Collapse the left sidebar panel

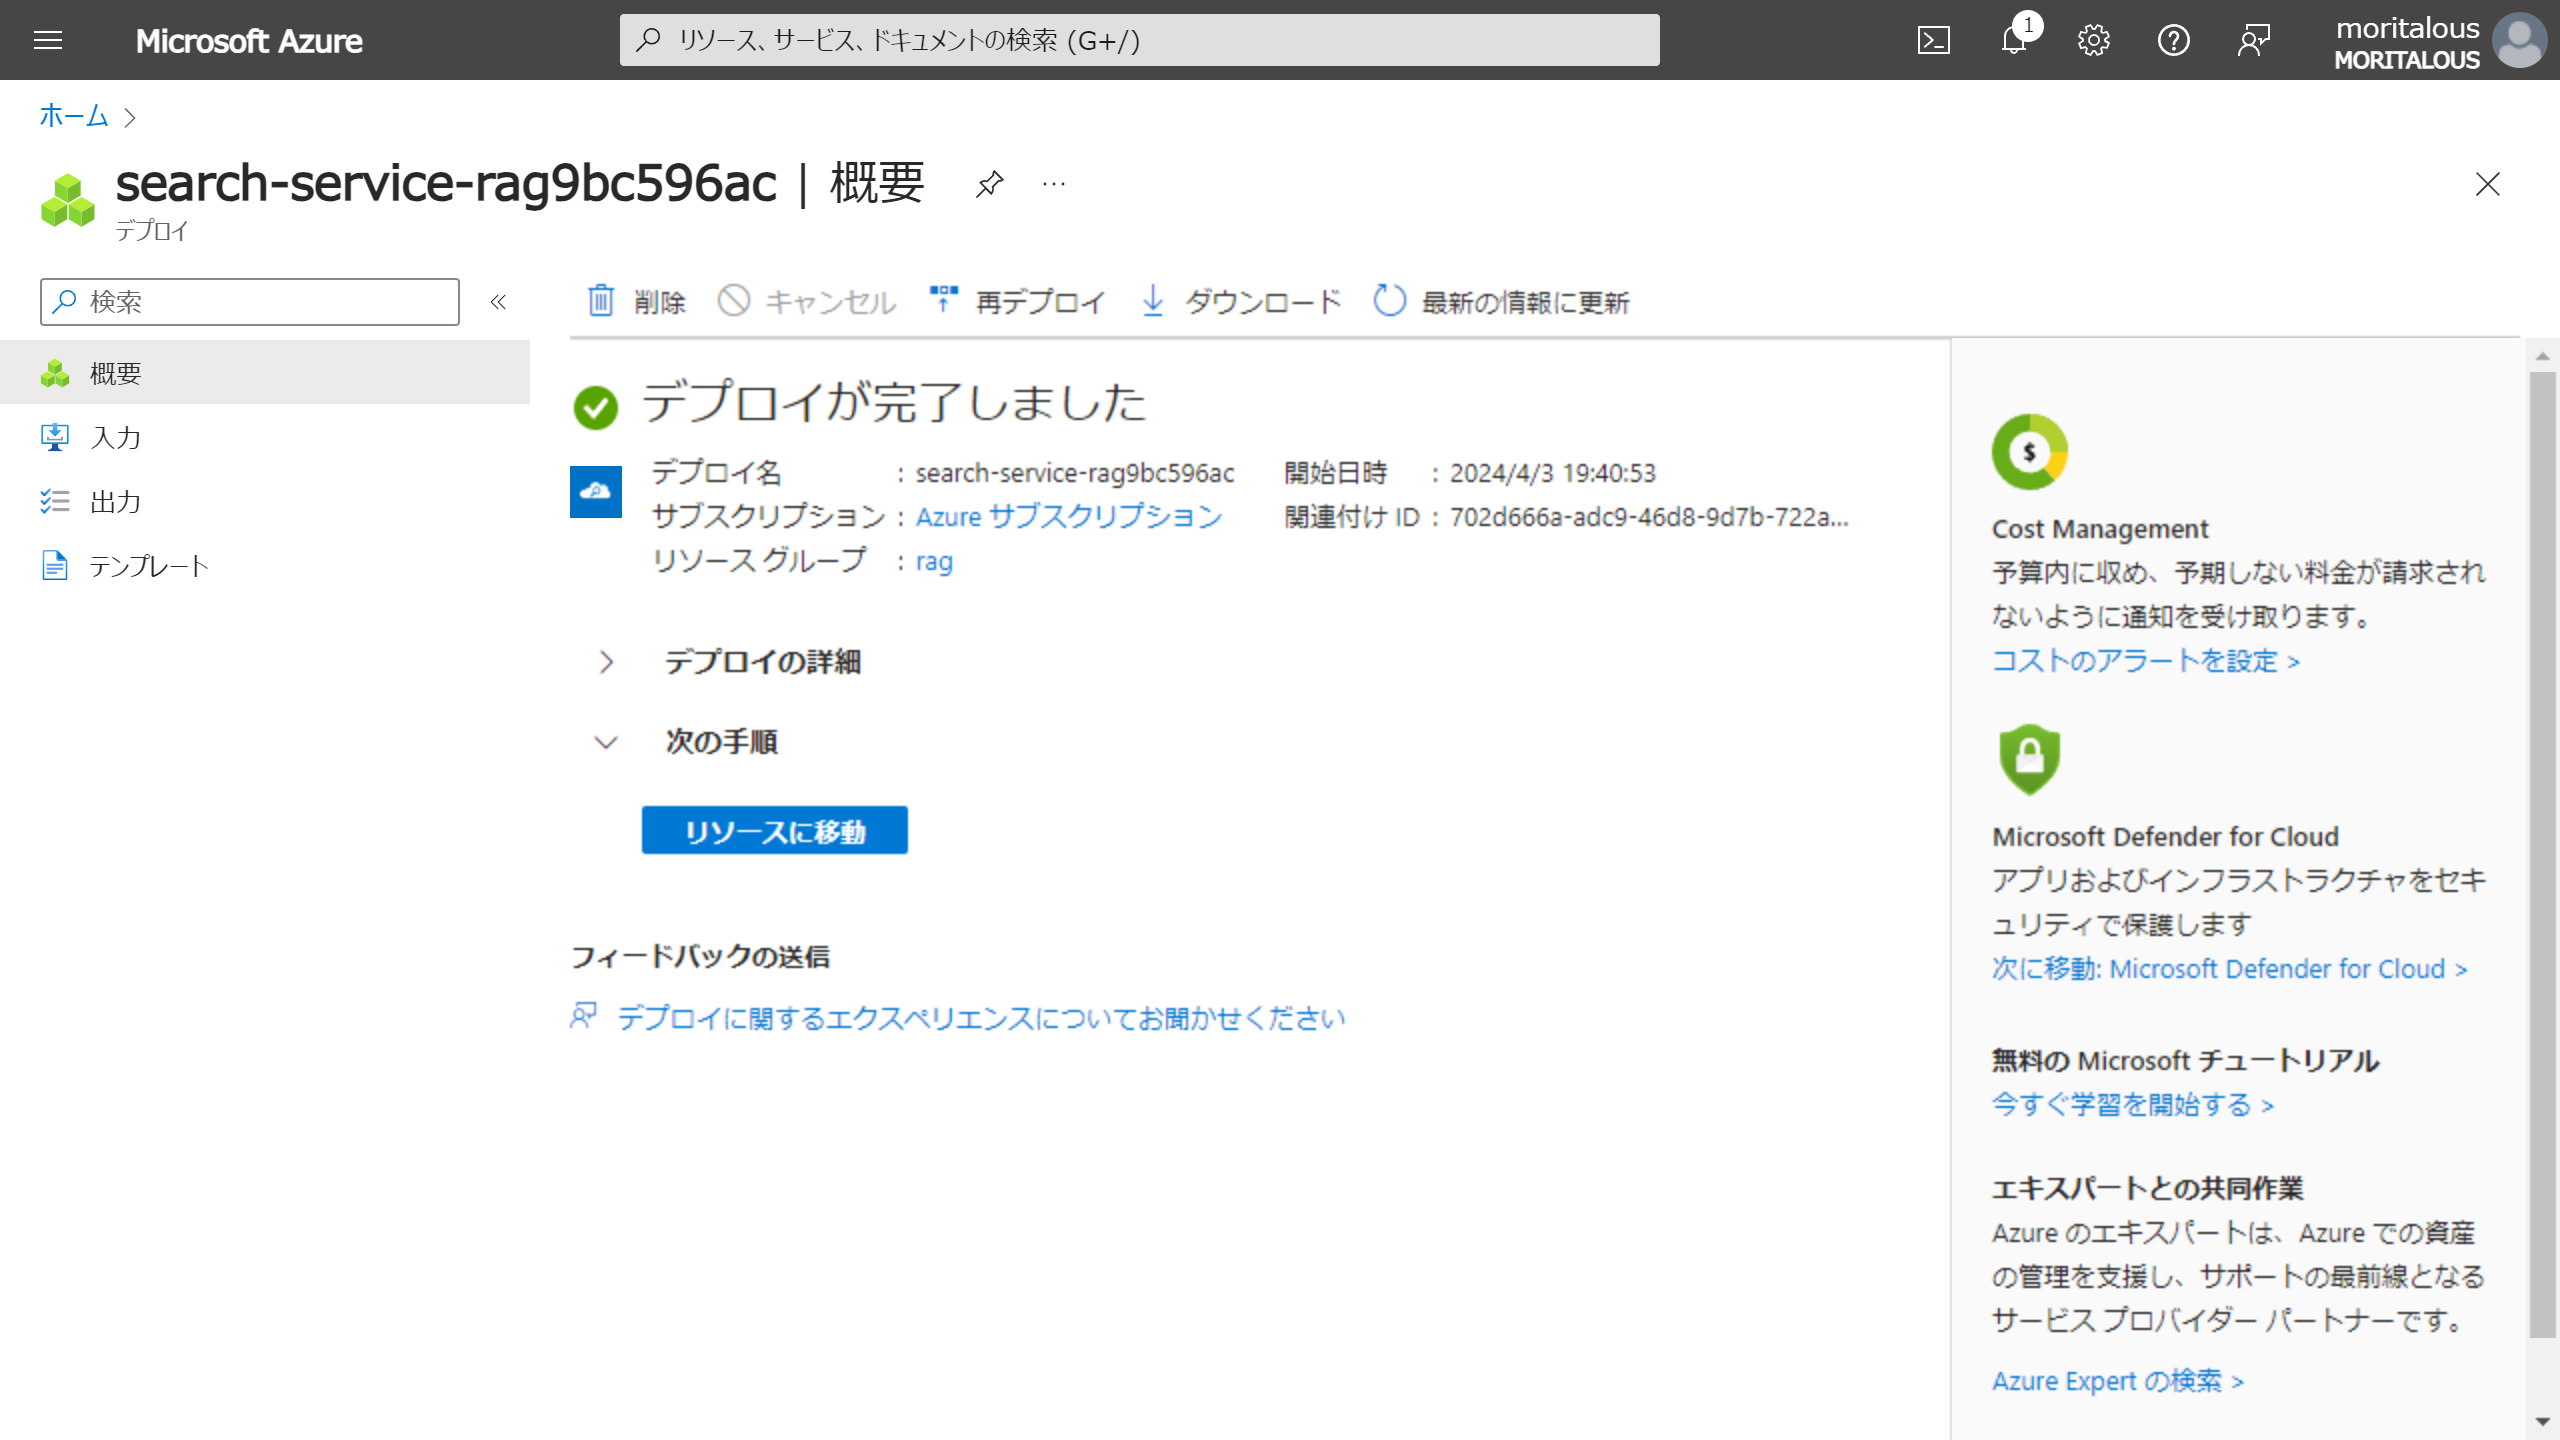[x=497, y=302]
